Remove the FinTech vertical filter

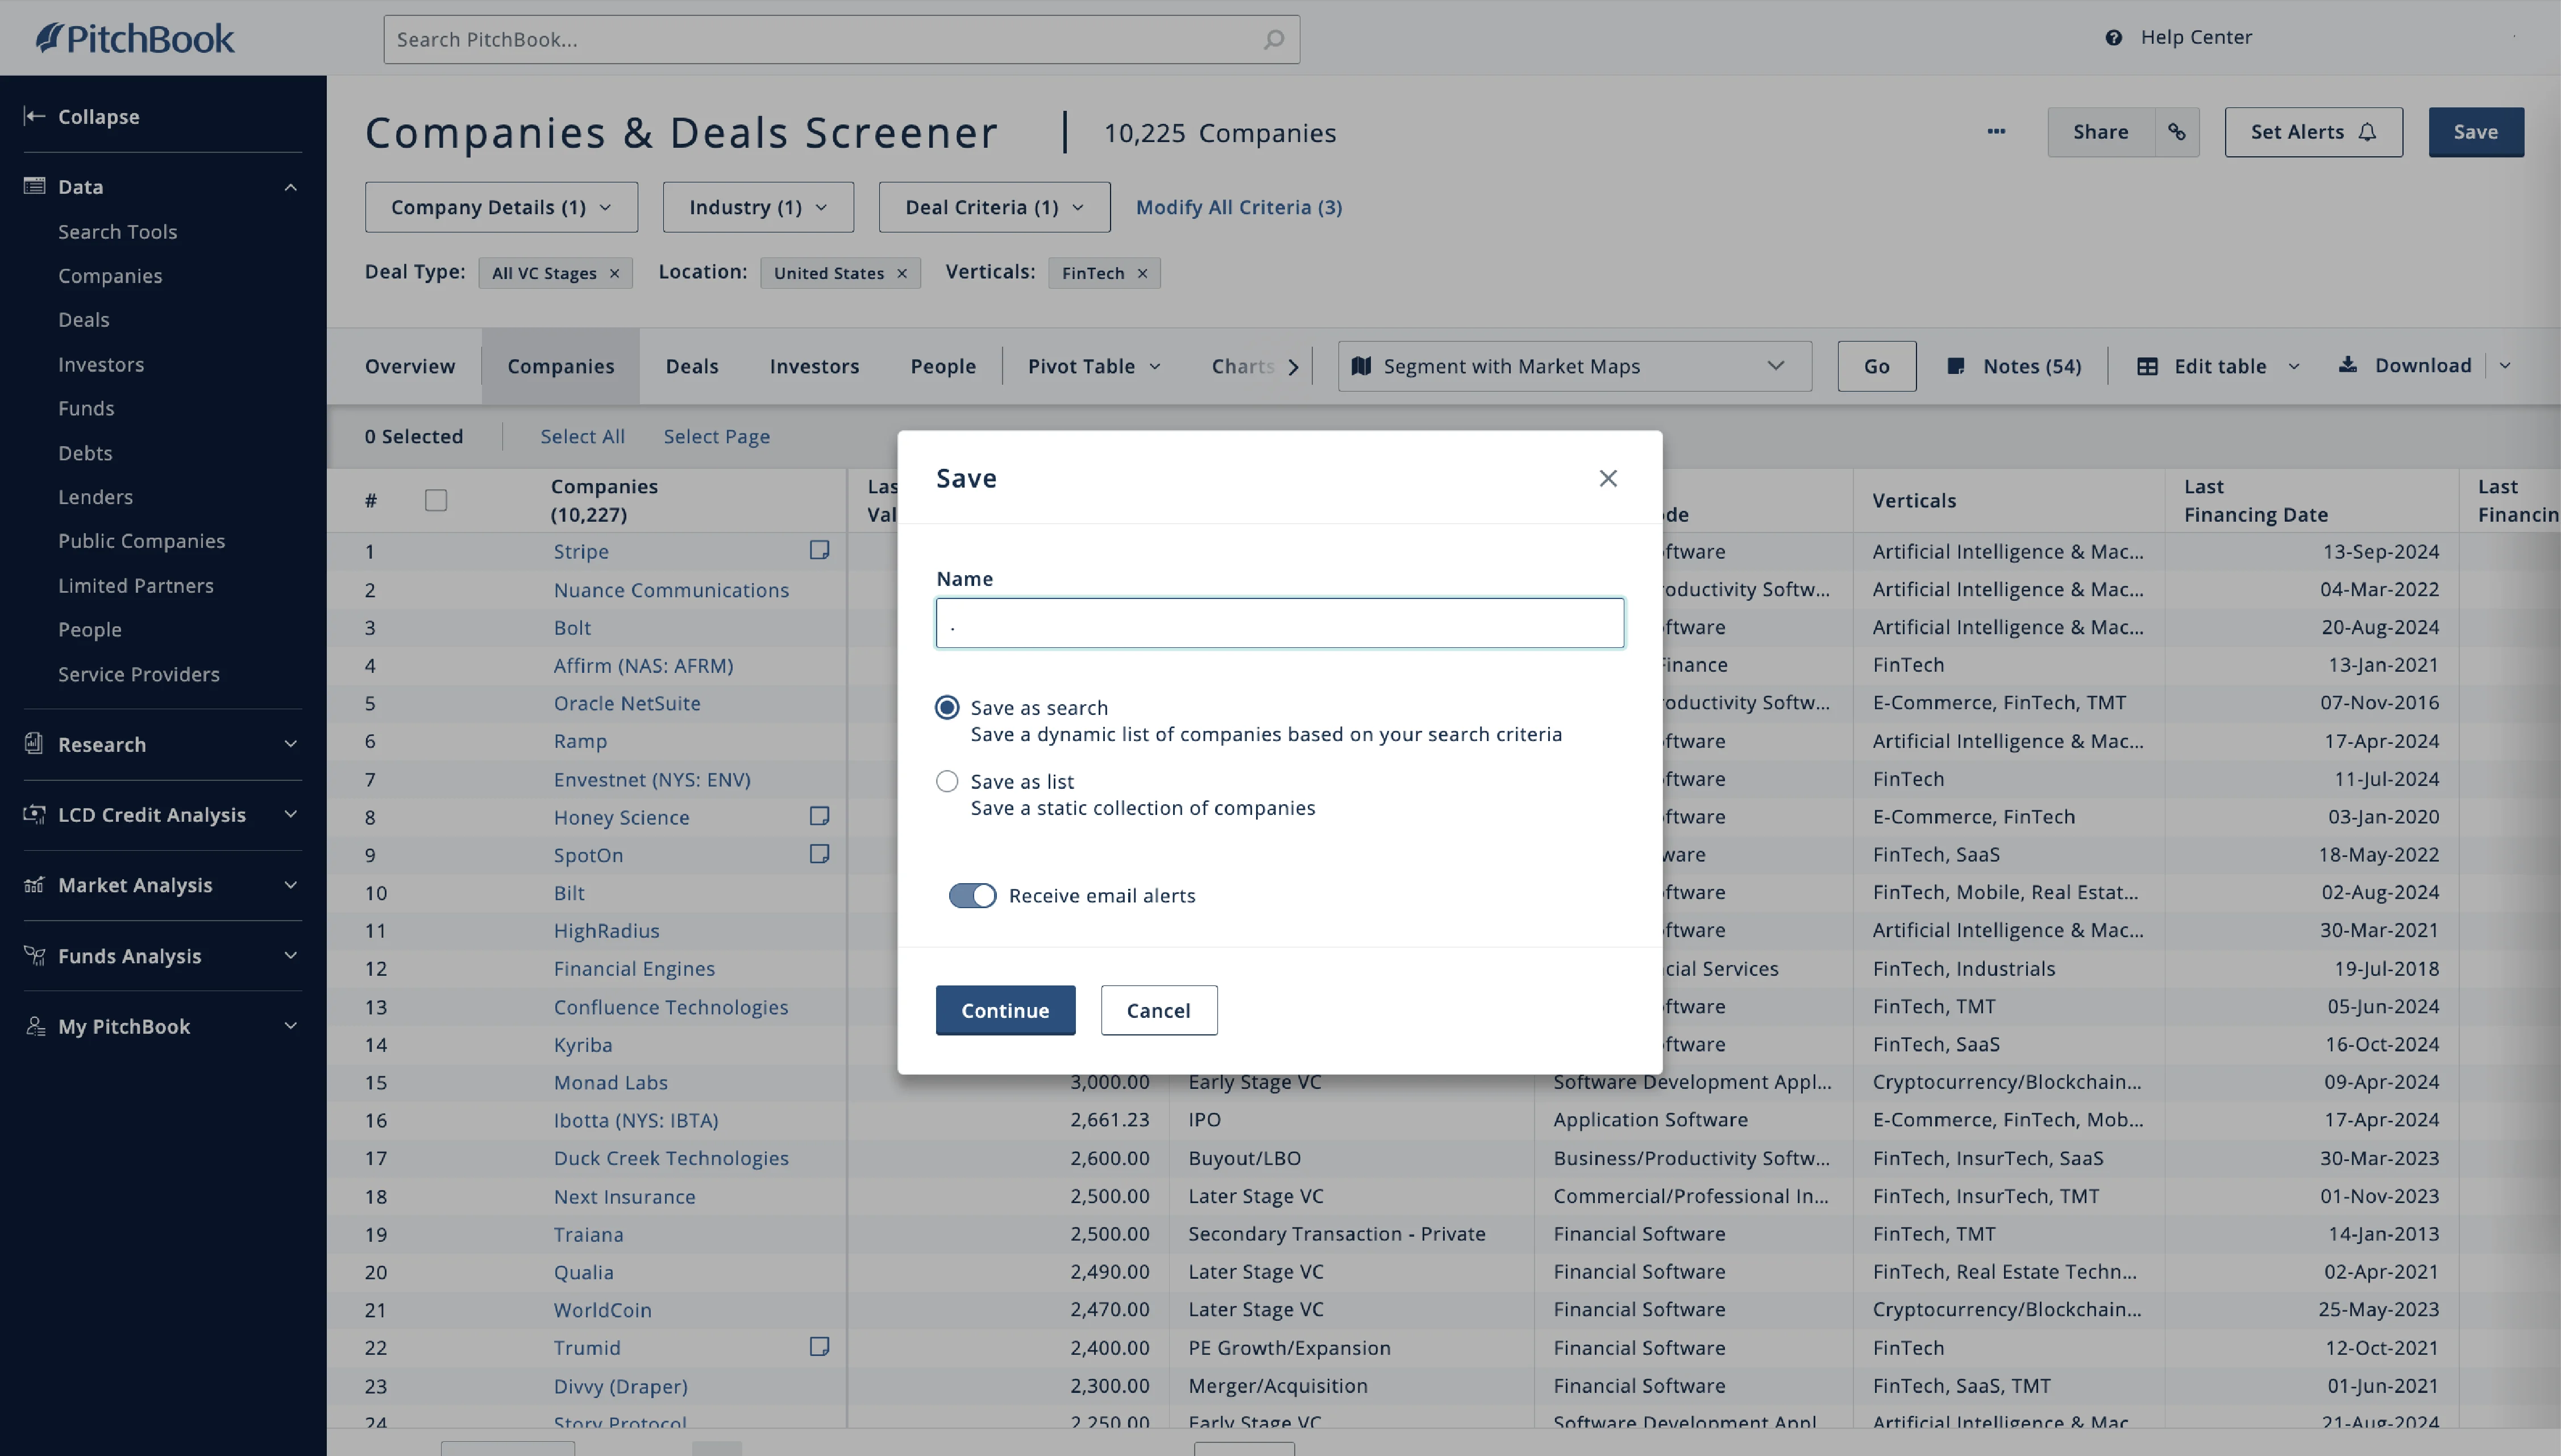click(1142, 273)
